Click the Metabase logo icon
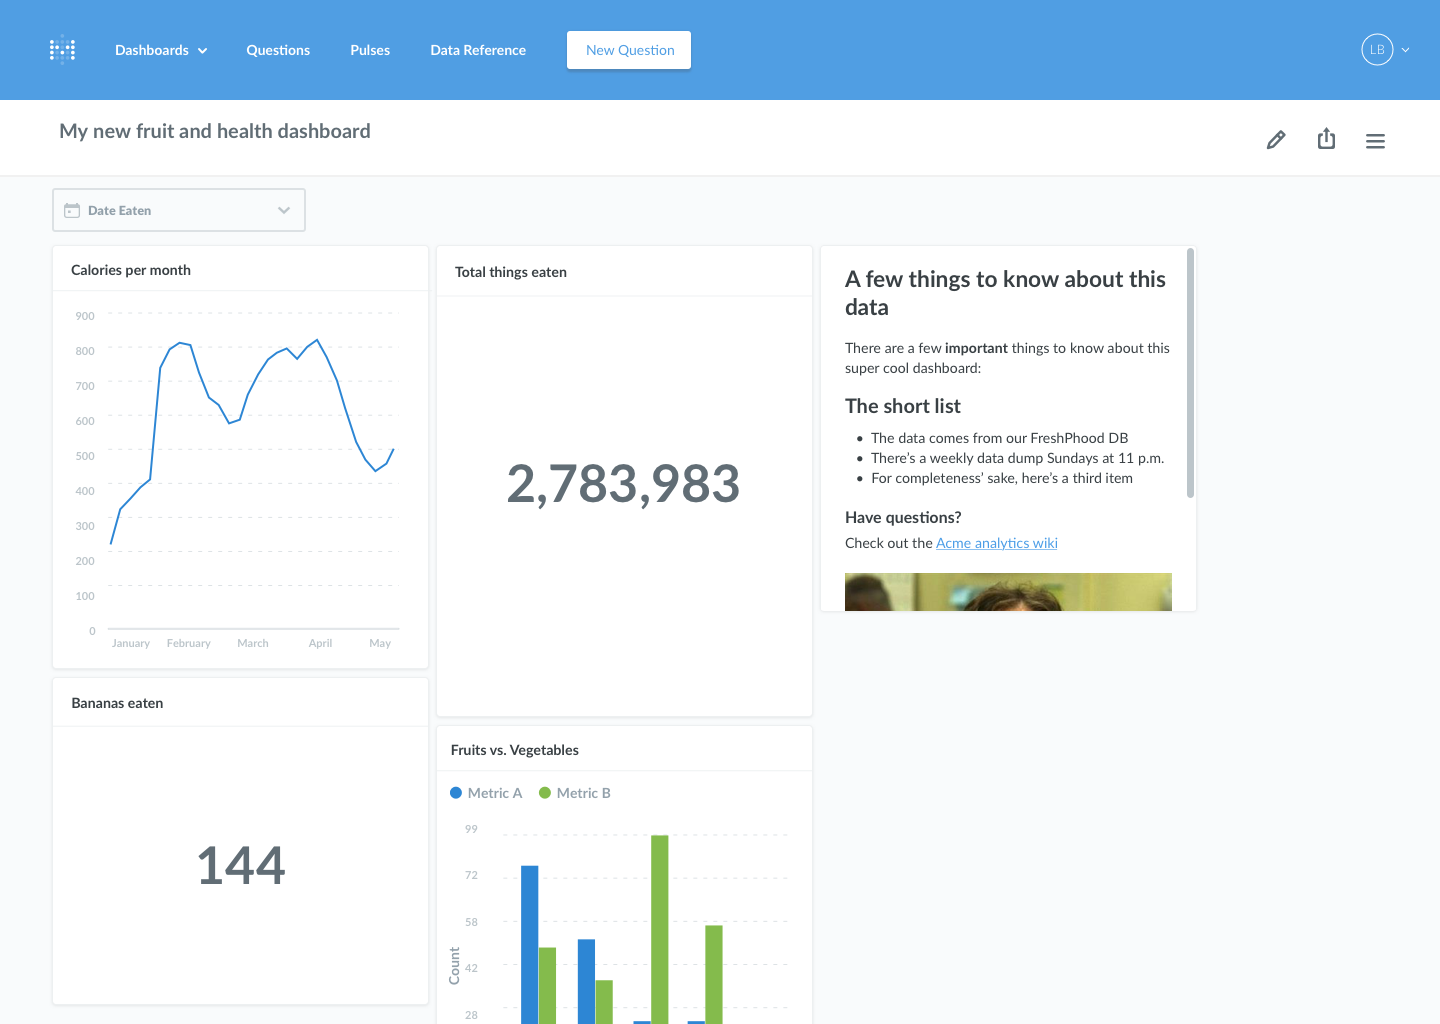1440x1024 pixels. click(62, 50)
